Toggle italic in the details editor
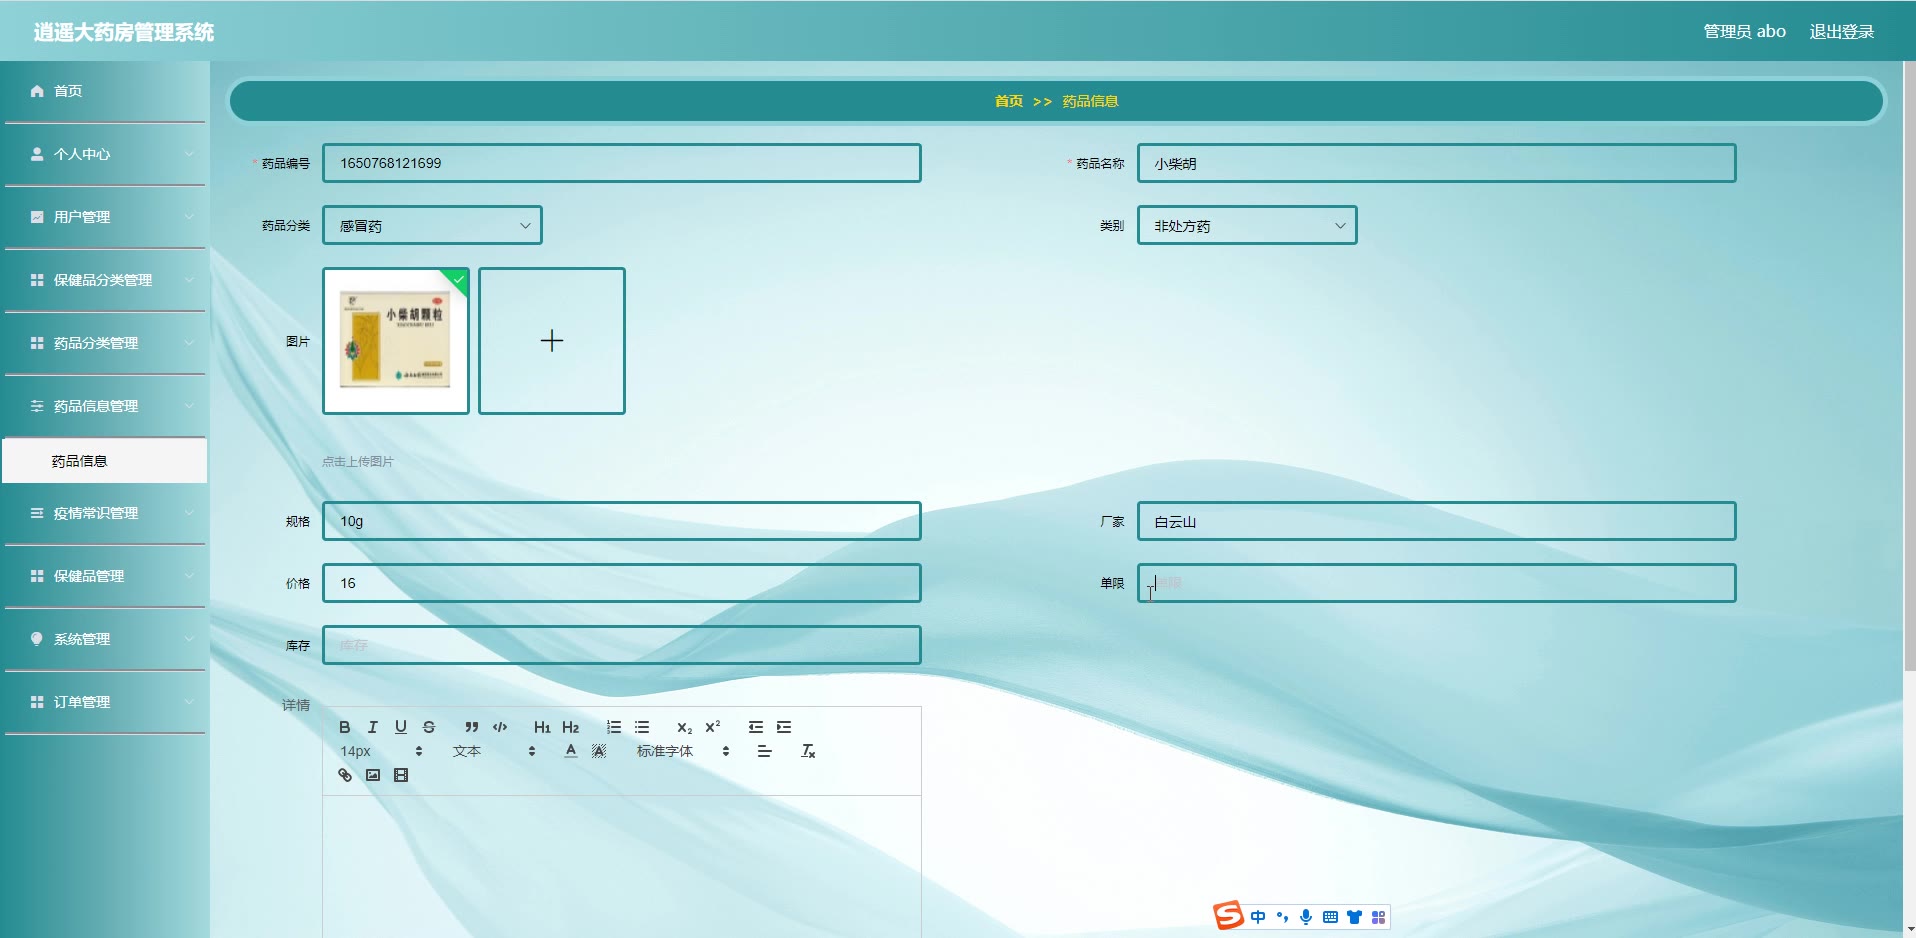The height and width of the screenshot is (938, 1916). click(373, 727)
